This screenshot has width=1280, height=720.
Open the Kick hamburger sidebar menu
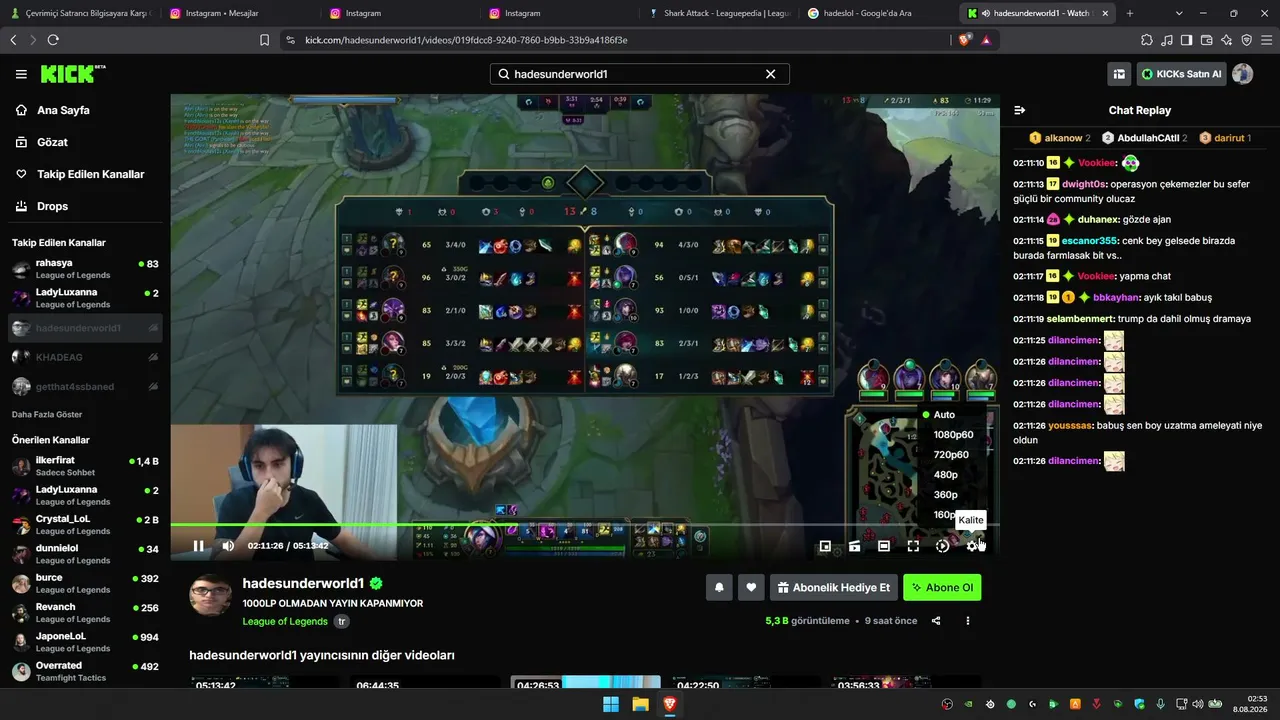pyautogui.click(x=21, y=74)
